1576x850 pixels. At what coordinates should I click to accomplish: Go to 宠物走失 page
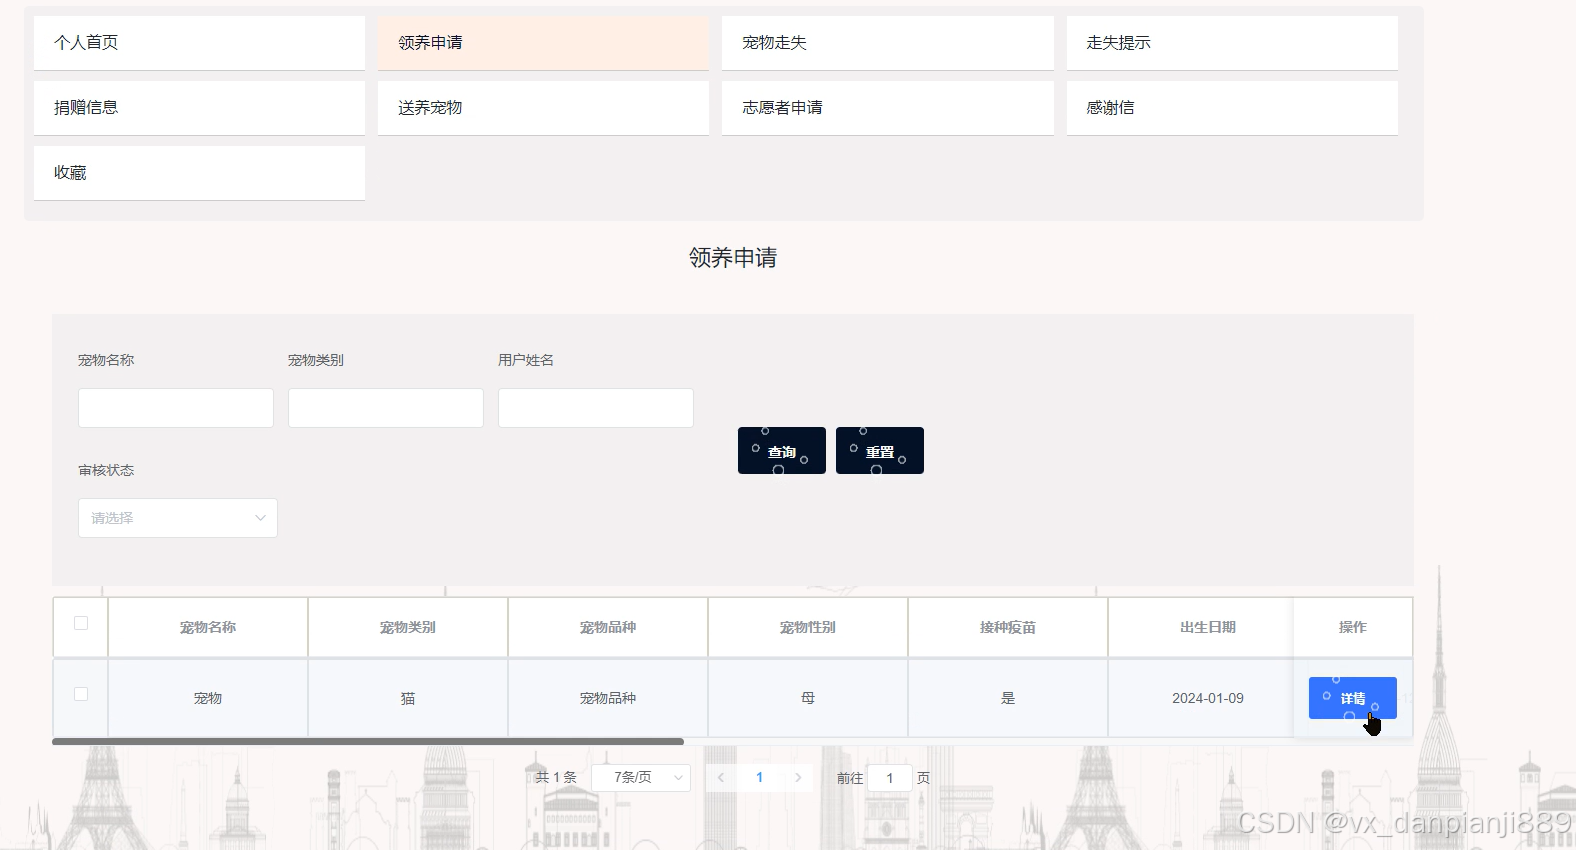click(x=888, y=43)
